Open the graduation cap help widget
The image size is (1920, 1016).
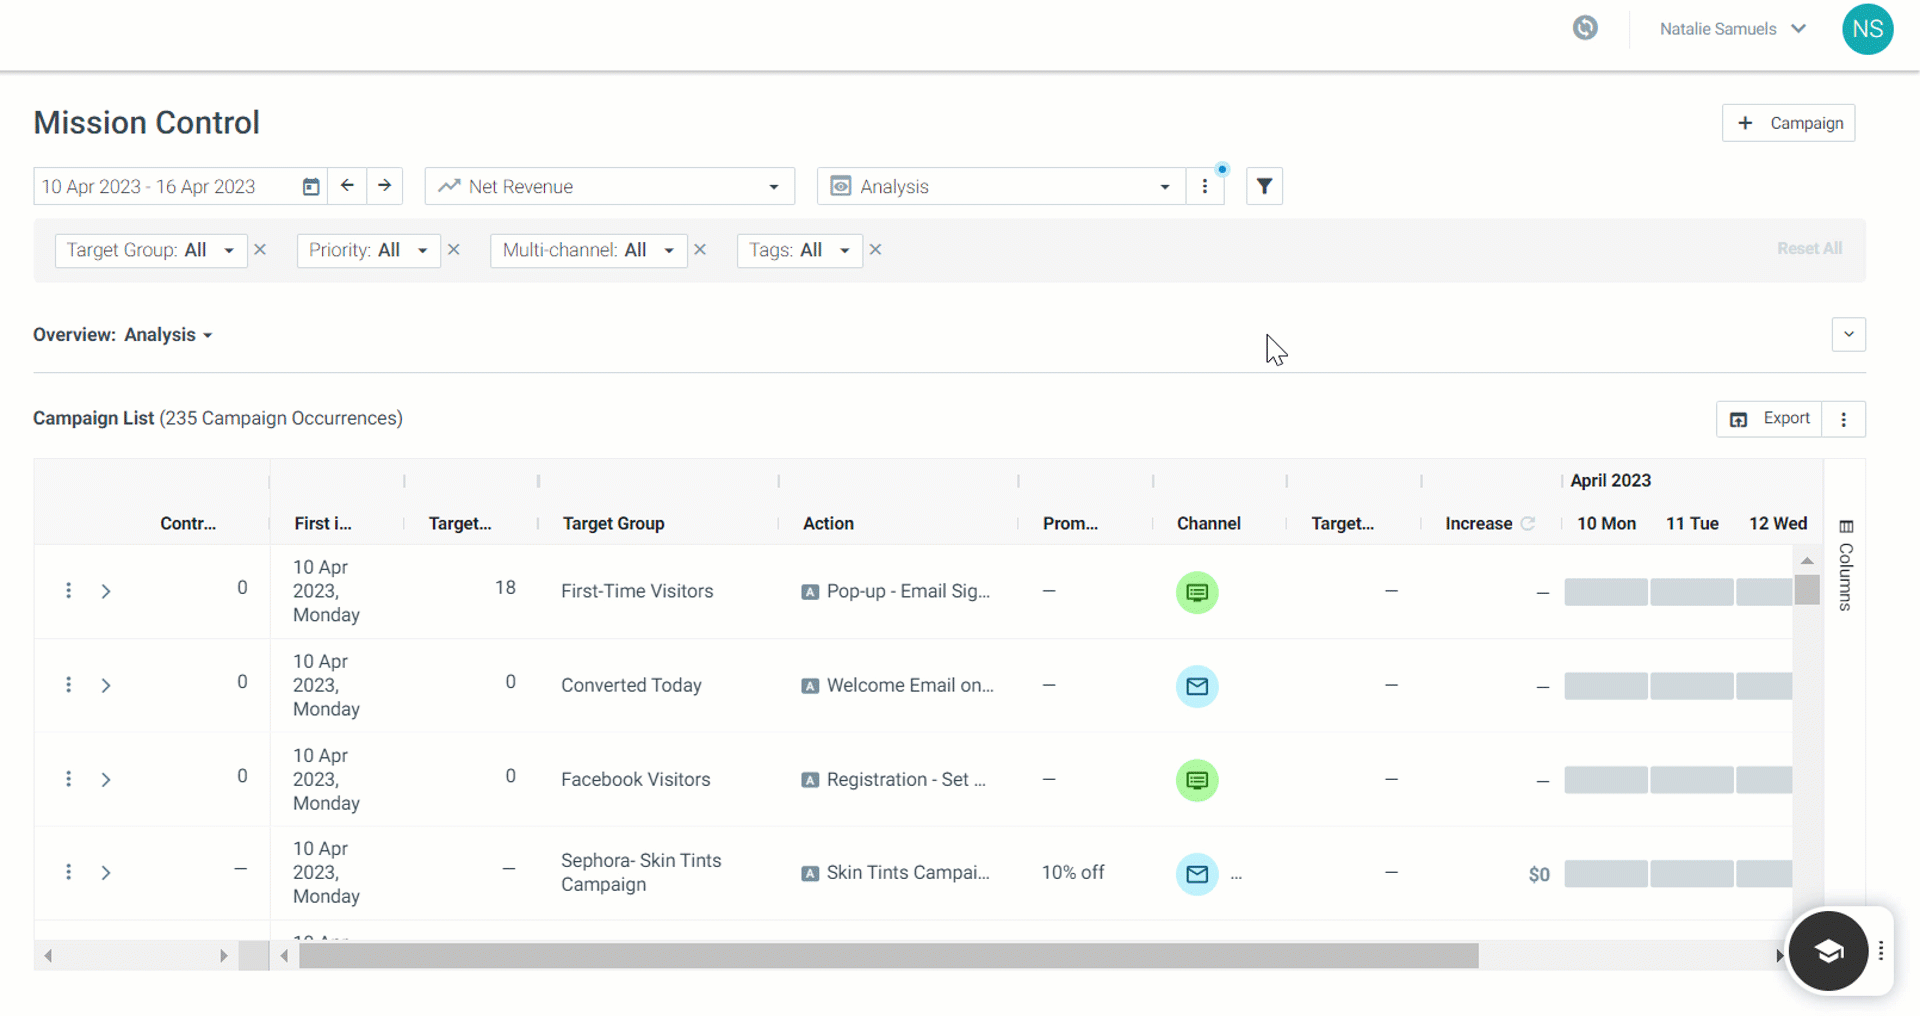[1828, 951]
